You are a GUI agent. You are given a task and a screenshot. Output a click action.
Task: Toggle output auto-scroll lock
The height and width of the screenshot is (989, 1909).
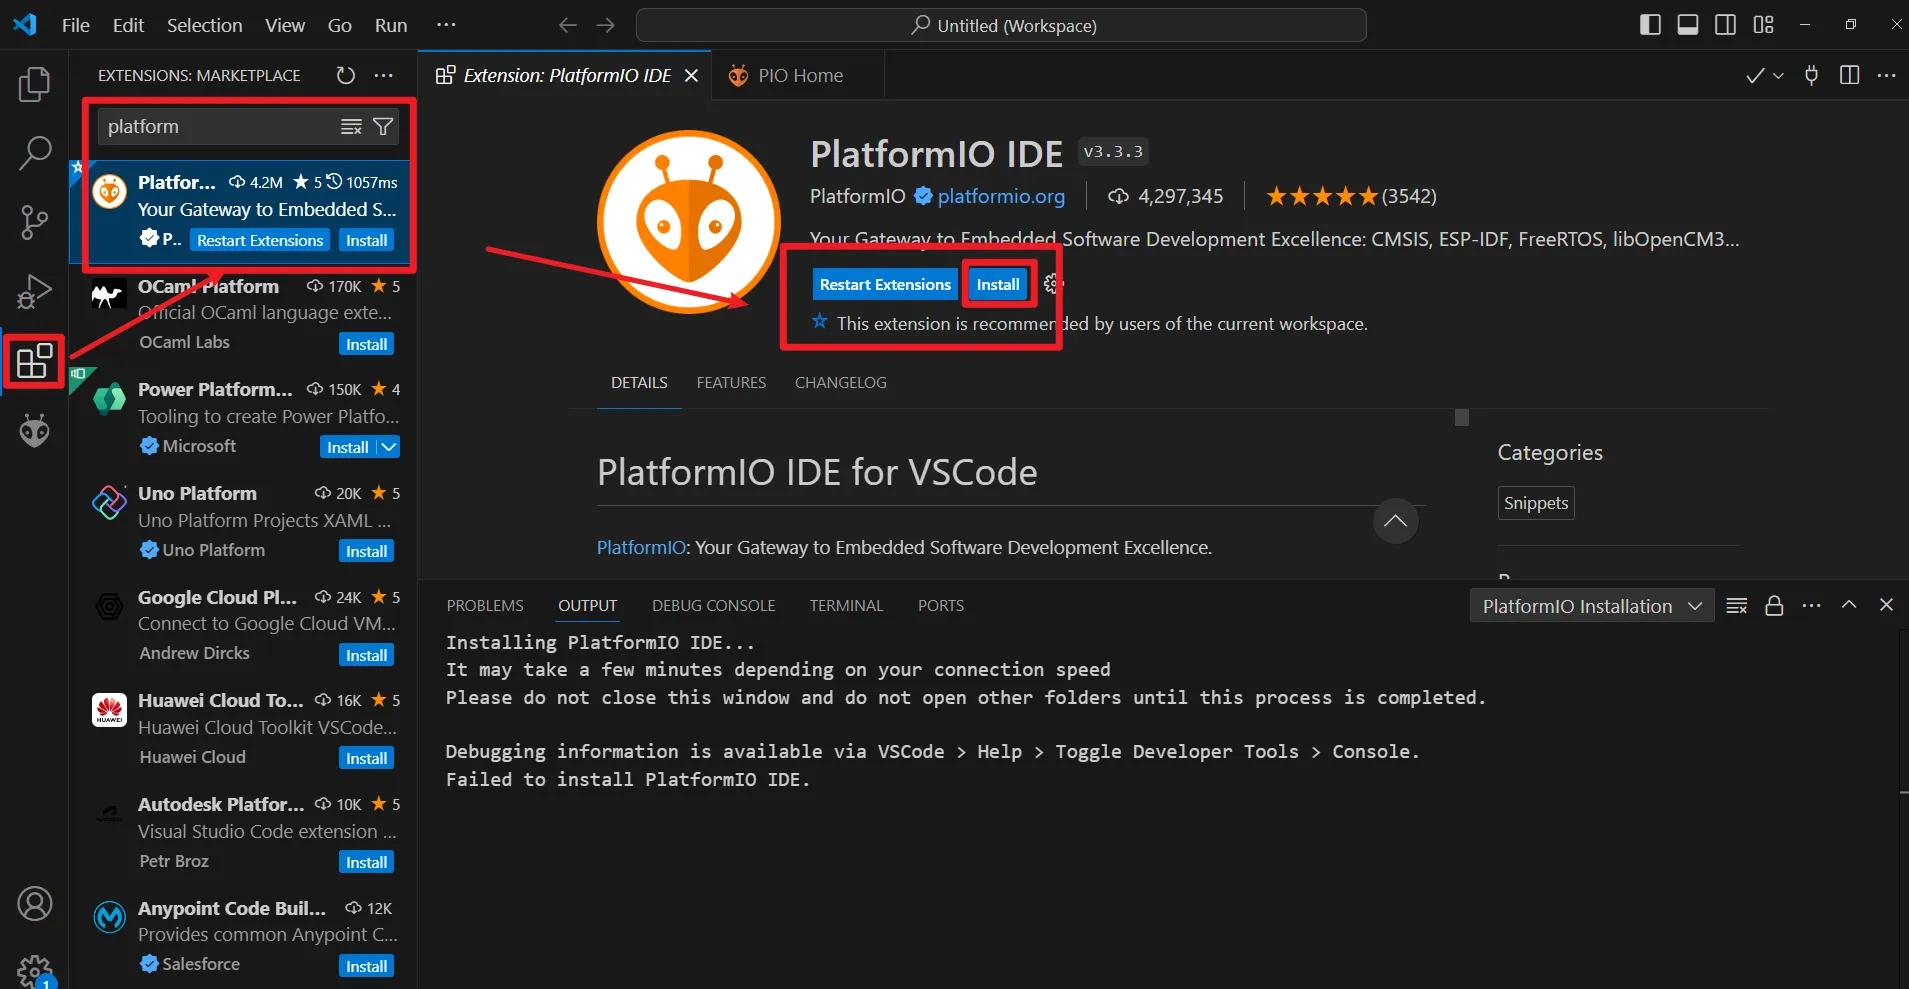point(1774,606)
